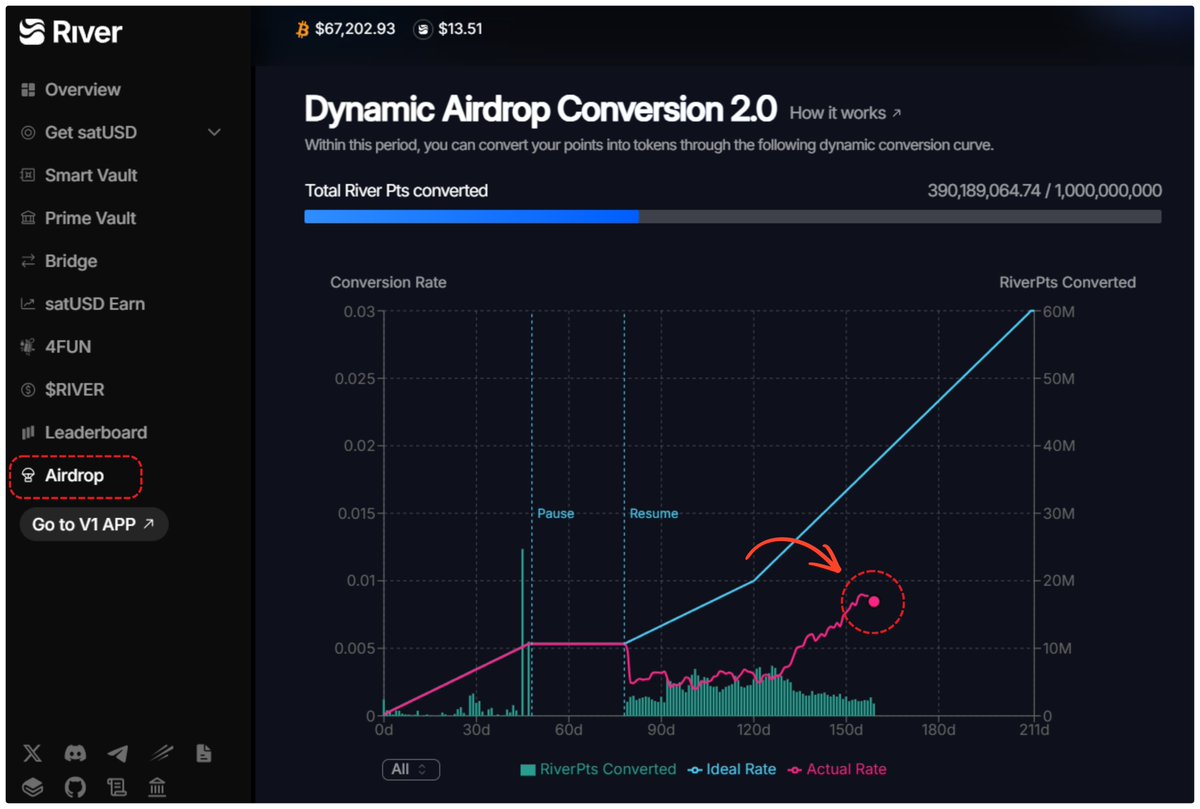Click the Bridge swap-arrows icon
Image resolution: width=1200 pixels, height=809 pixels.
28,261
